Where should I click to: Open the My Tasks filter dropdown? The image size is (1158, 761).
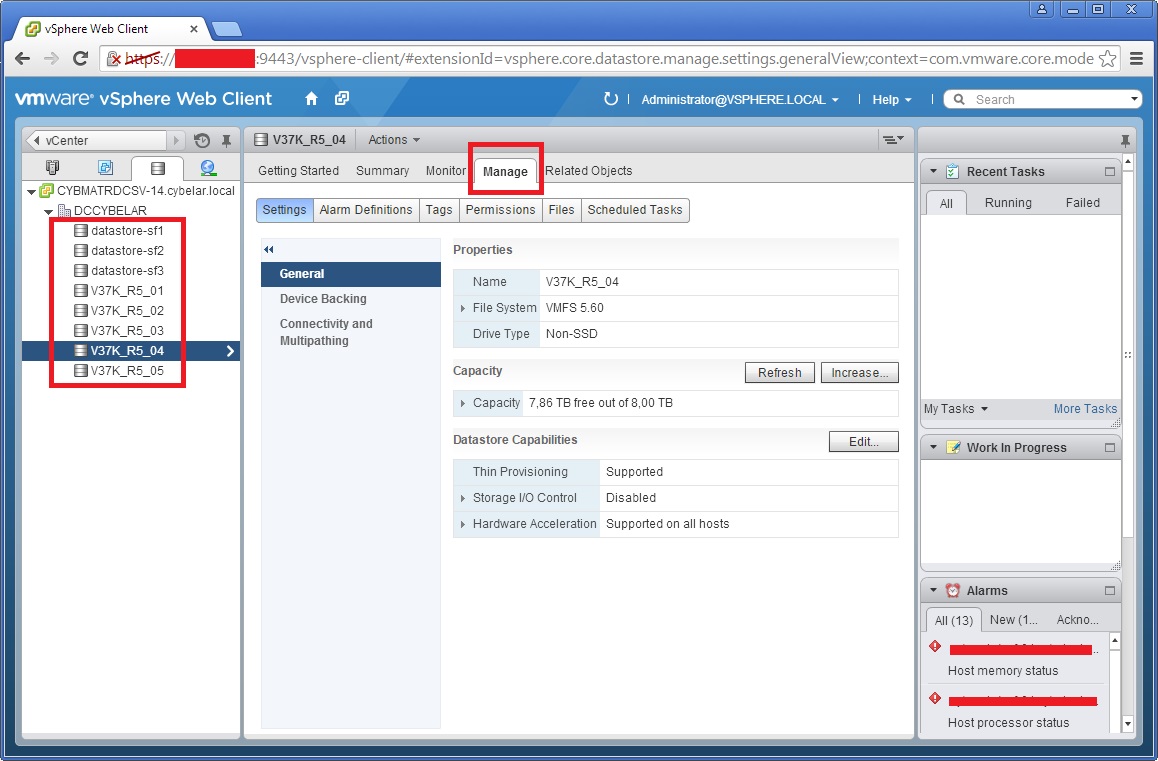point(956,409)
